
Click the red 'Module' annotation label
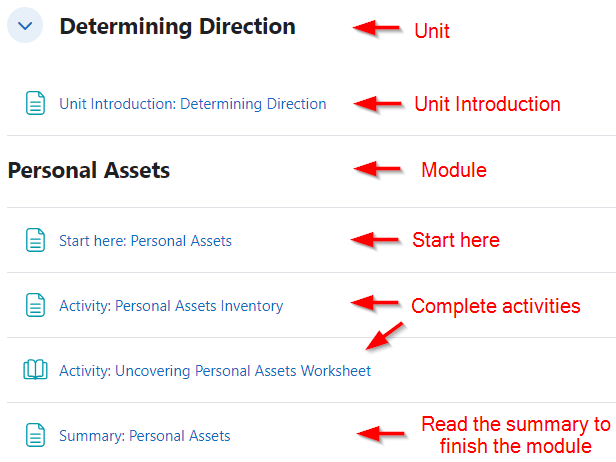click(x=454, y=170)
